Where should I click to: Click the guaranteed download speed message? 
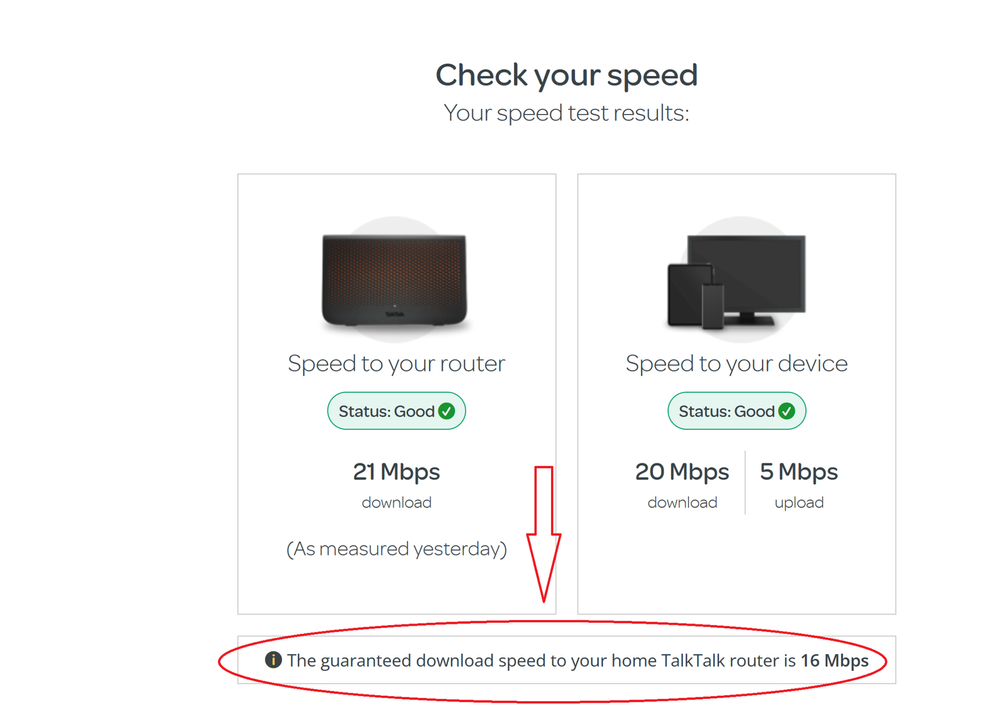click(x=542, y=660)
